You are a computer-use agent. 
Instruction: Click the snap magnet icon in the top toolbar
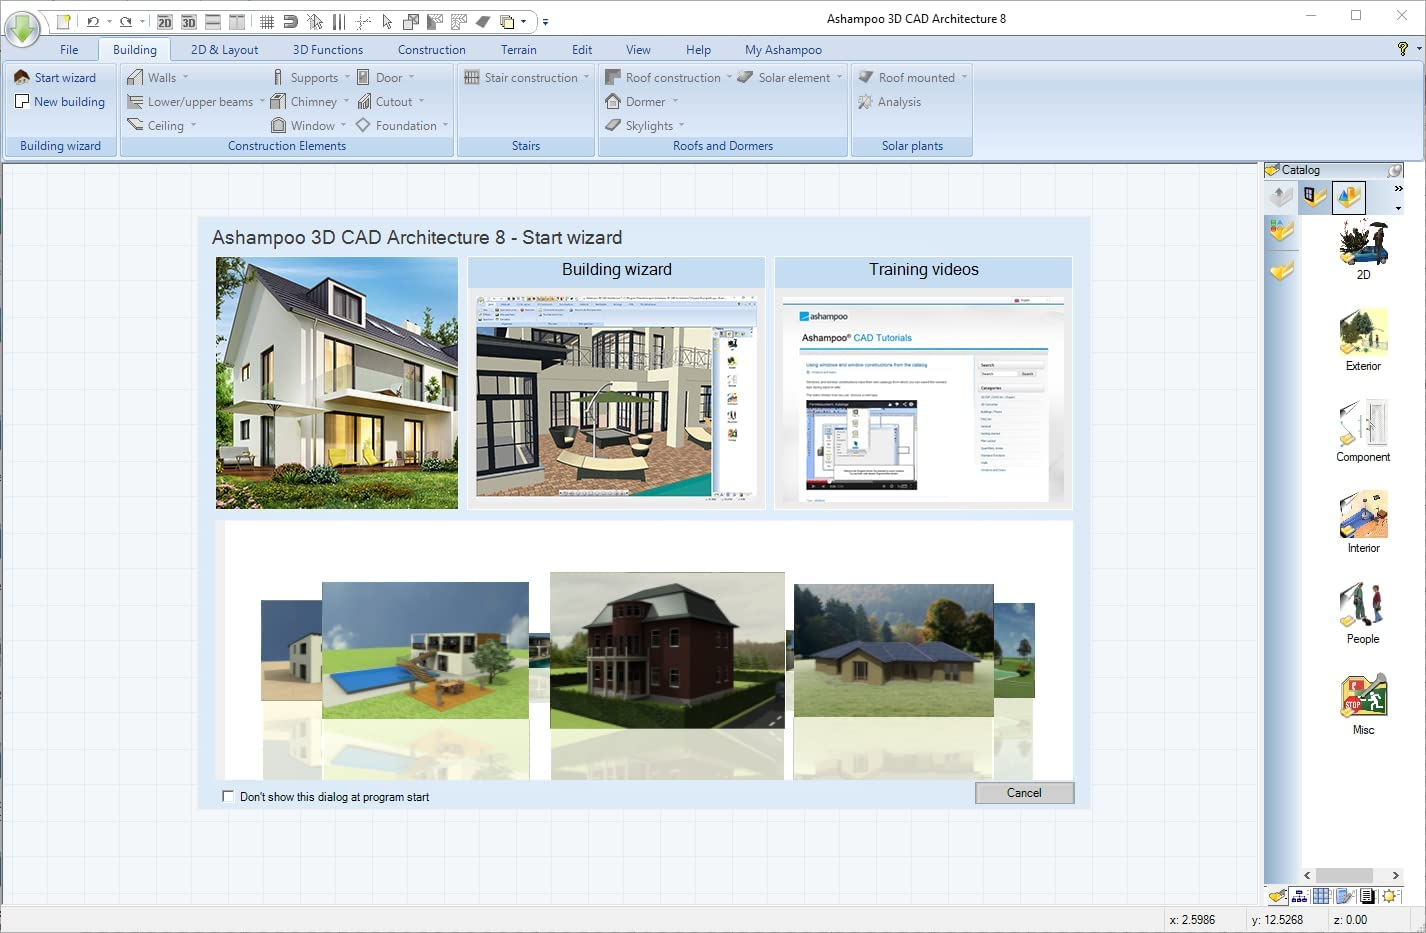tap(291, 21)
